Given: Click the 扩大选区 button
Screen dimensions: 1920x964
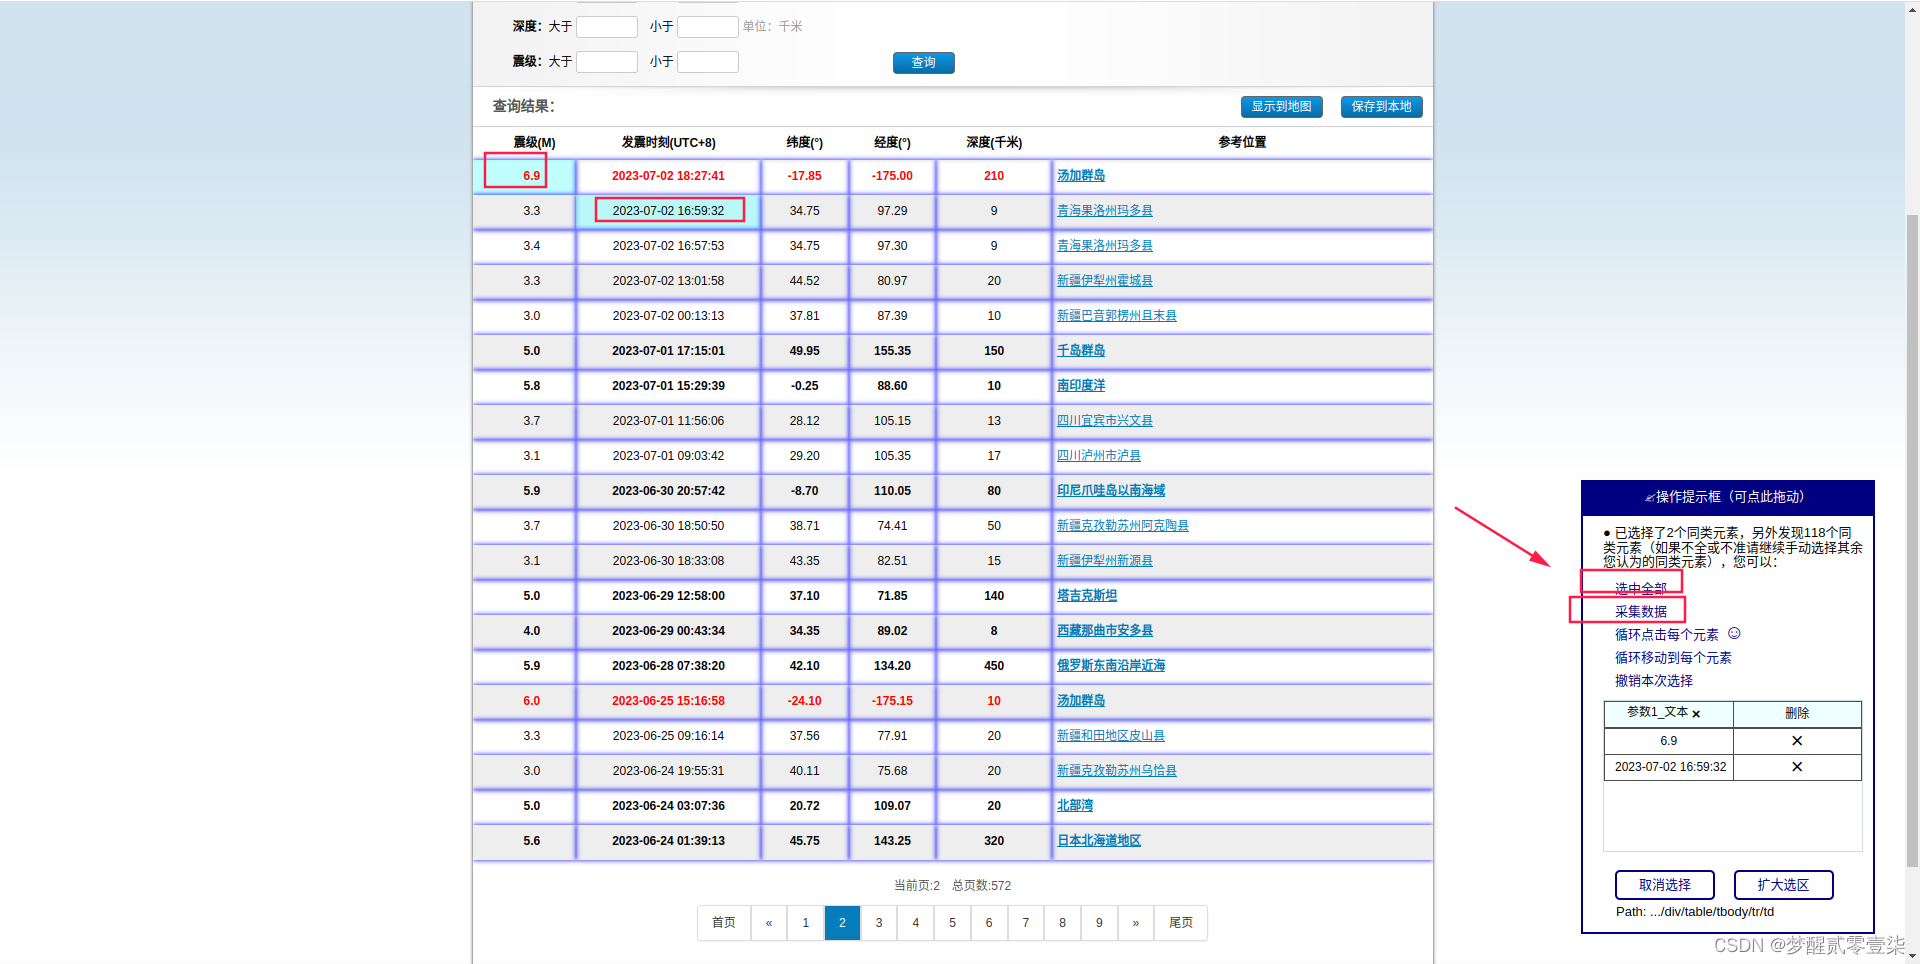Looking at the screenshot, I should click(1783, 885).
